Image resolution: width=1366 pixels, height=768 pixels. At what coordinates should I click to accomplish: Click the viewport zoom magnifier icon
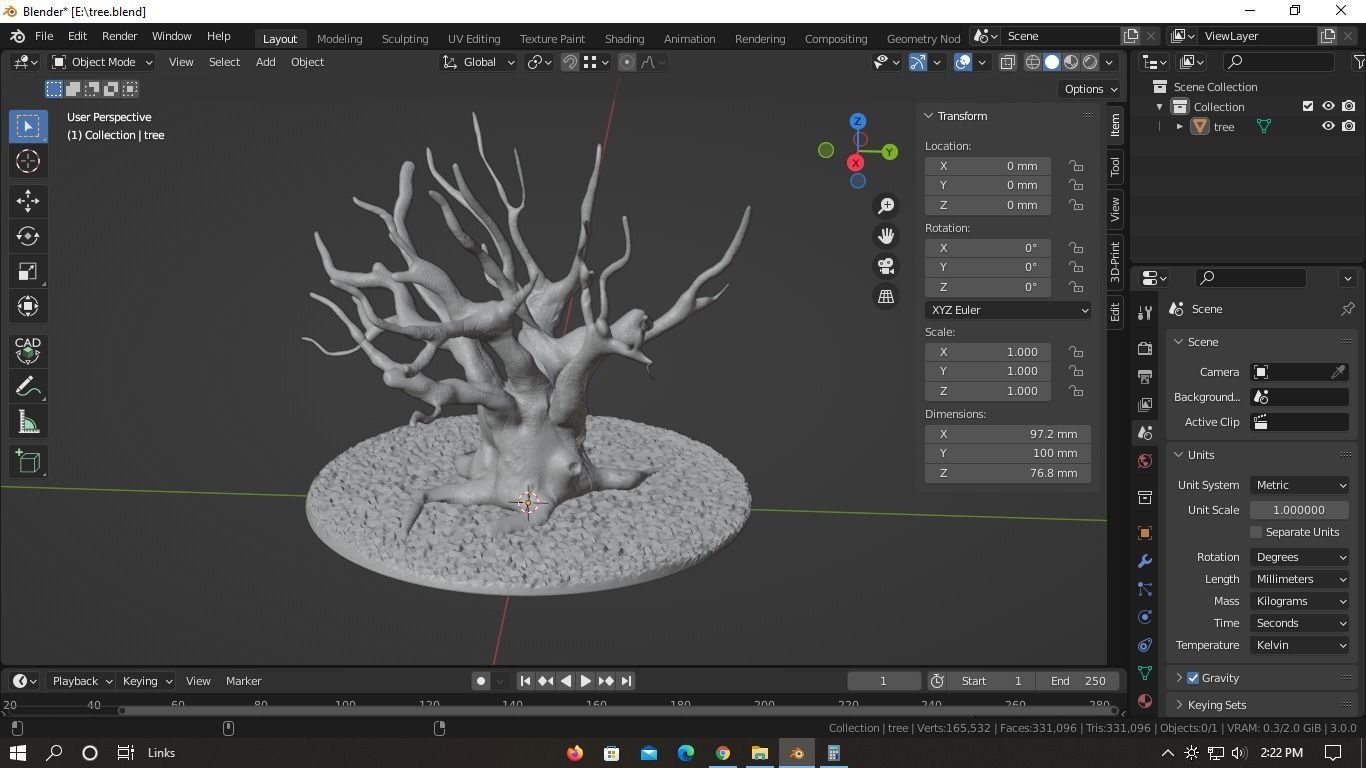(886, 206)
